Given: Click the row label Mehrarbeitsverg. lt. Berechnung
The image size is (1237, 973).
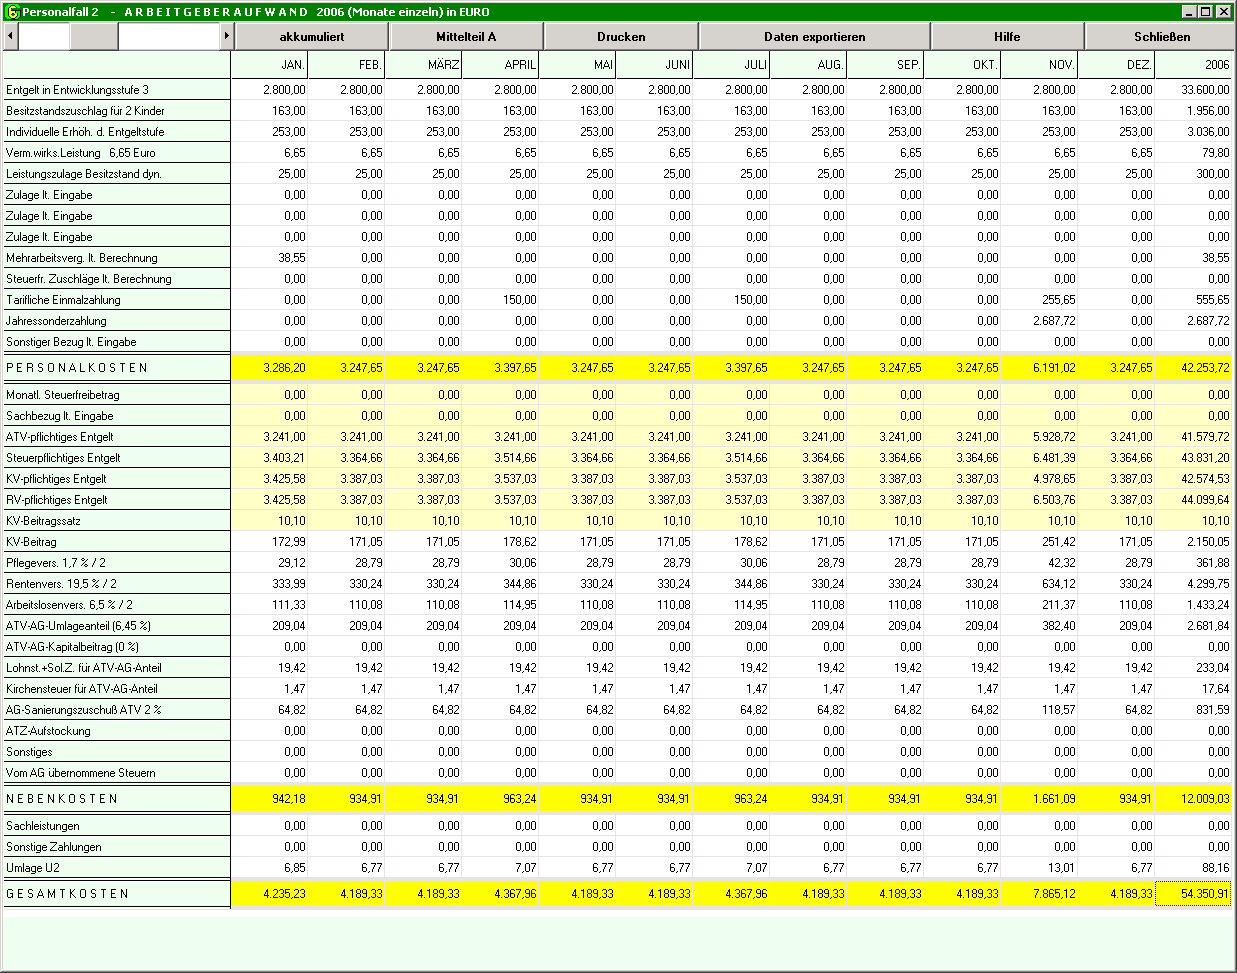Looking at the screenshot, I should pos(117,258).
